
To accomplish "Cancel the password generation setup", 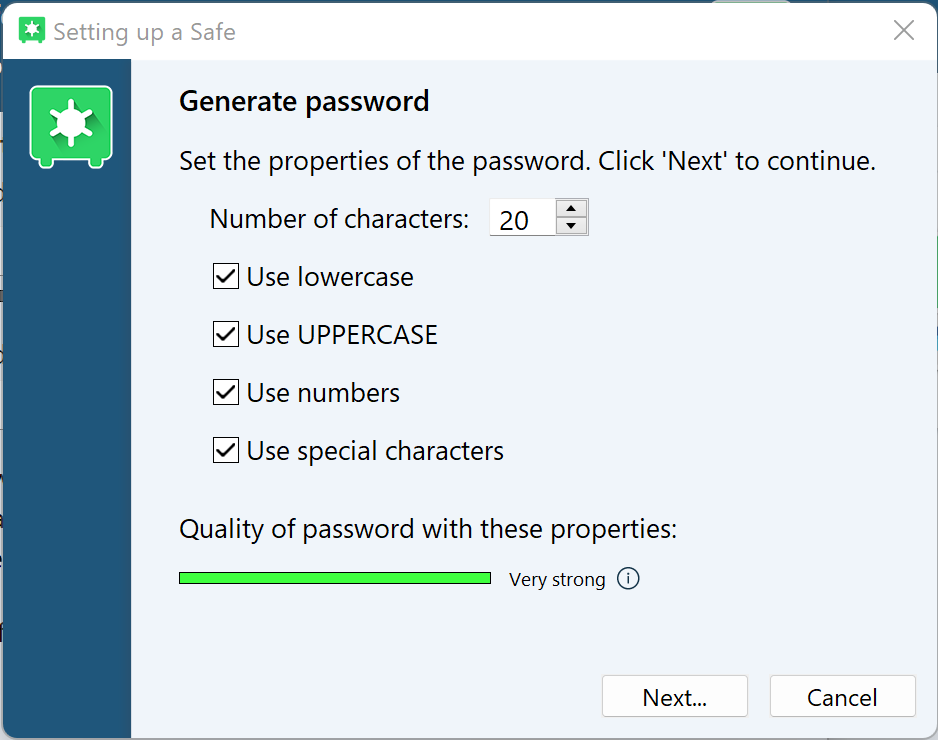I will (x=842, y=697).
